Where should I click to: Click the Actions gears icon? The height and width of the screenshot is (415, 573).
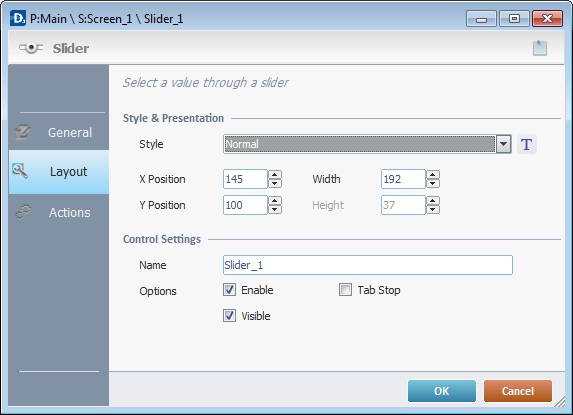23,212
